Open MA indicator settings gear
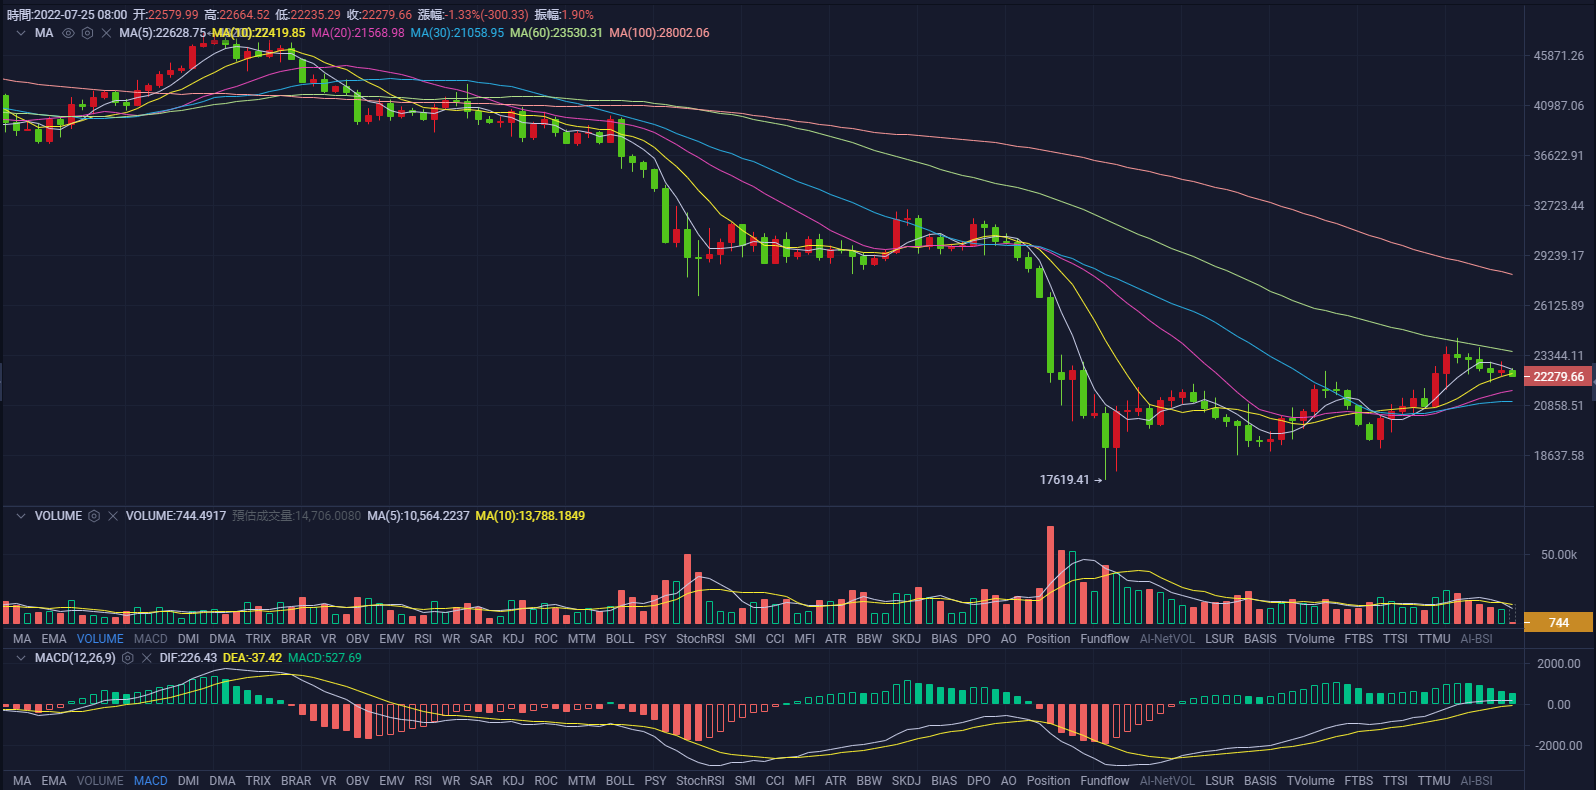Viewport: 1596px width, 790px height. pos(87,33)
